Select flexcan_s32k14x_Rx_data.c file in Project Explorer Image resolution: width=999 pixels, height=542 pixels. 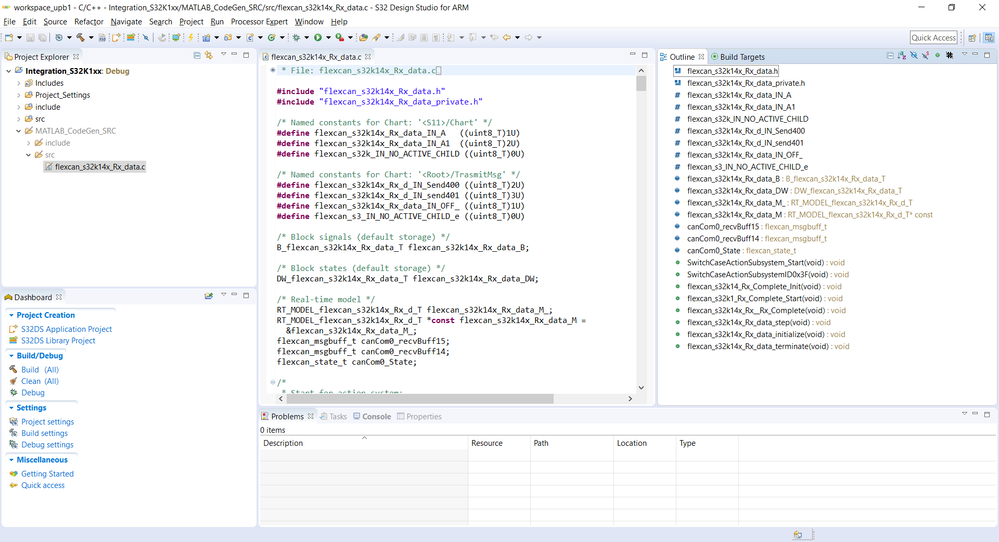click(x=99, y=167)
